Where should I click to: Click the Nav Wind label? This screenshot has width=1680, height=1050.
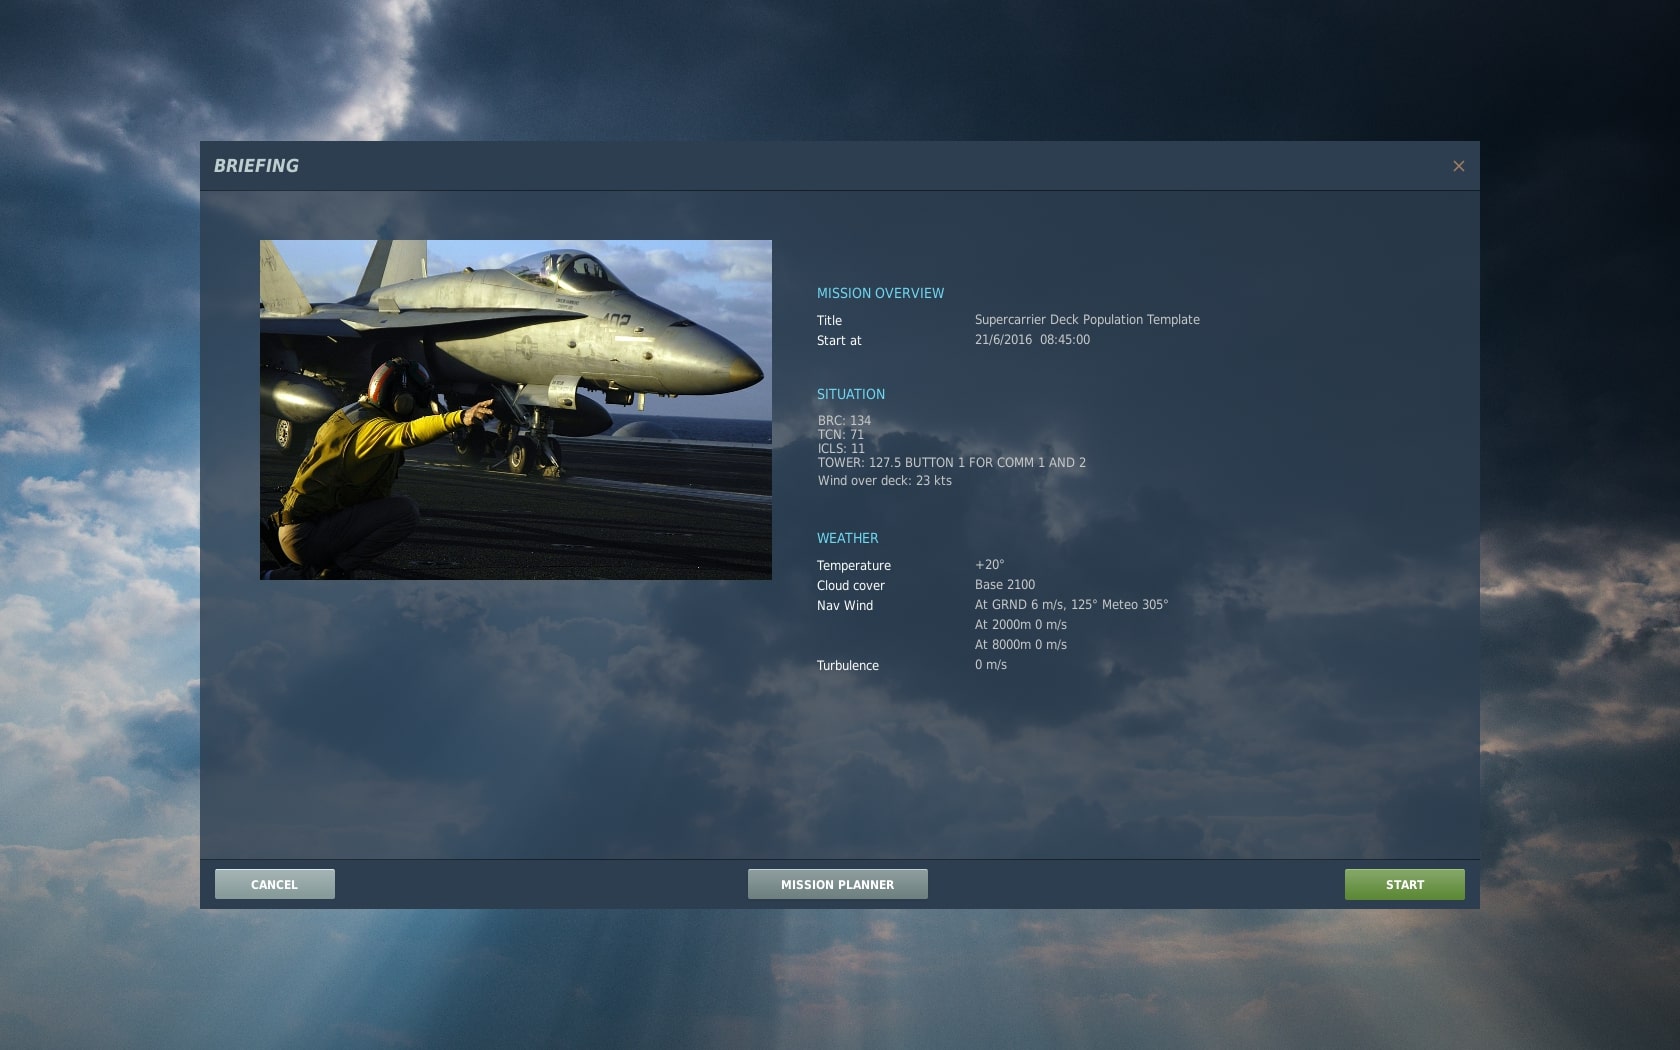pos(844,606)
